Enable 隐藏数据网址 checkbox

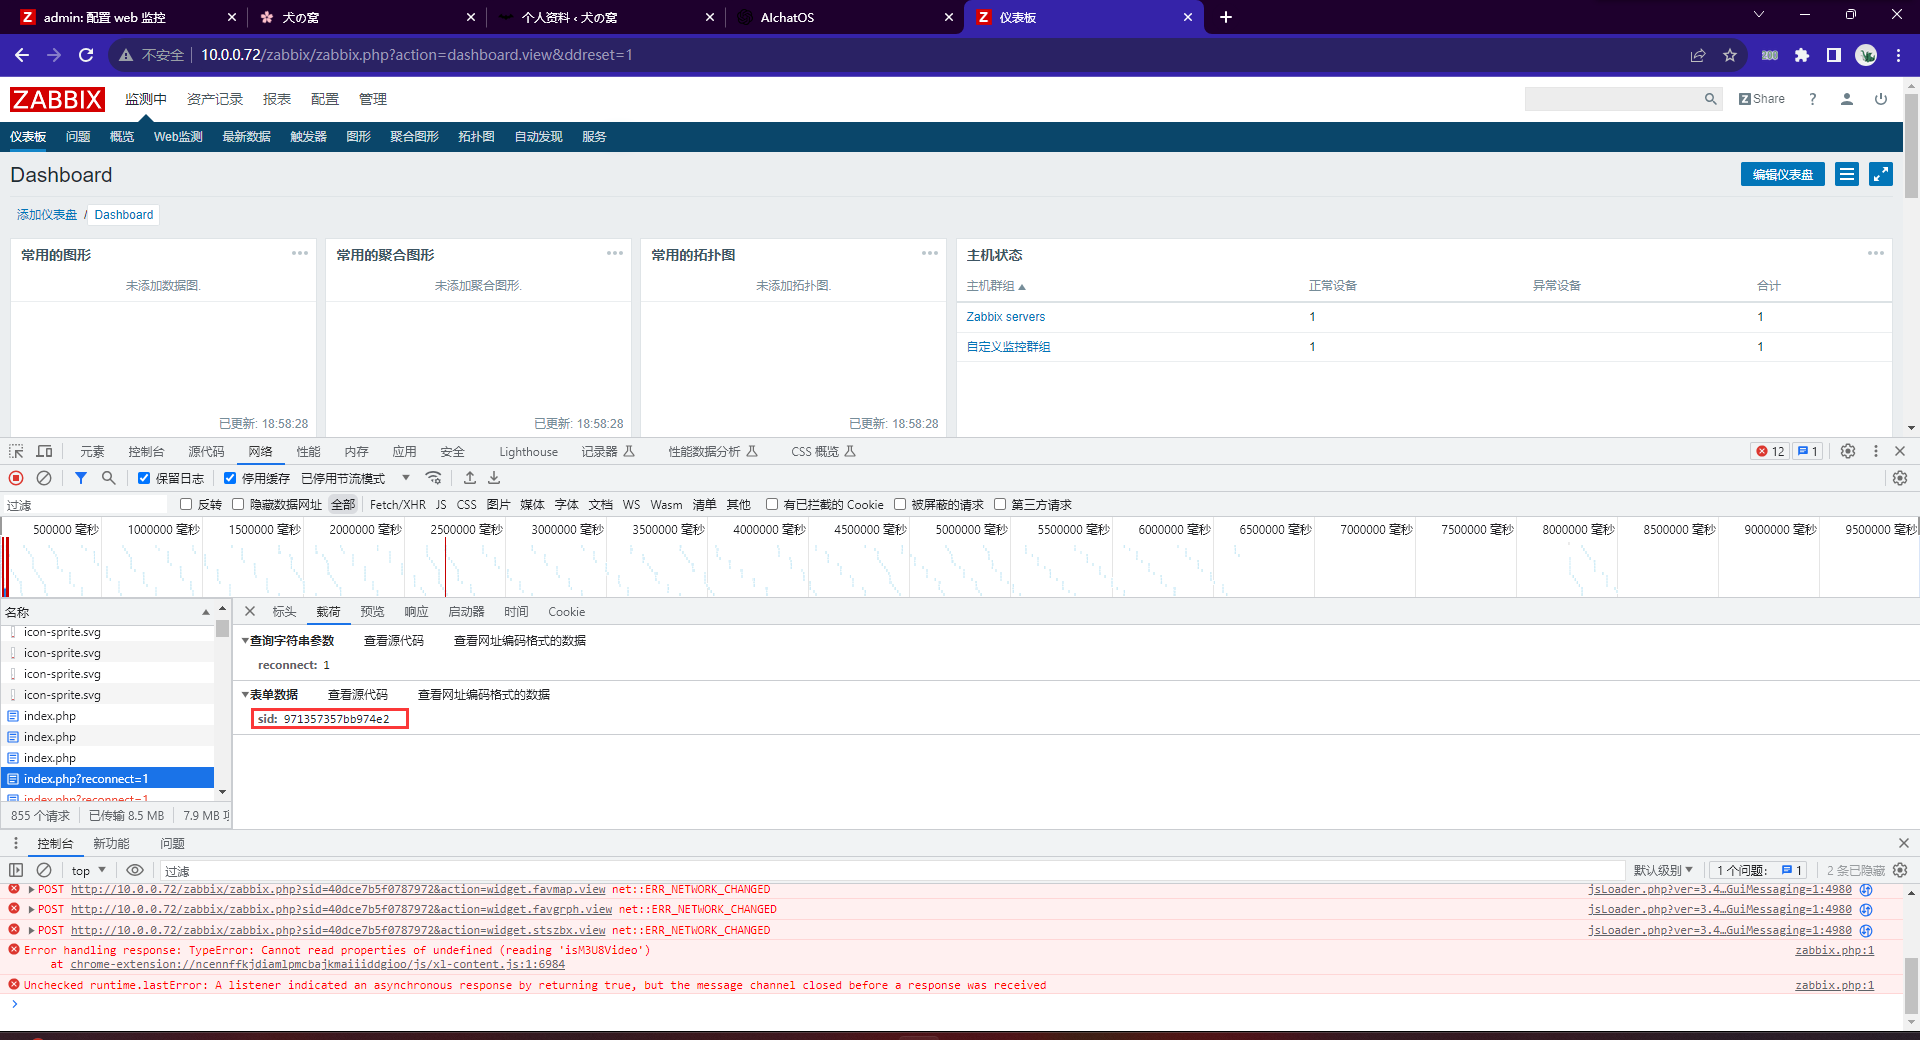pyautogui.click(x=238, y=504)
